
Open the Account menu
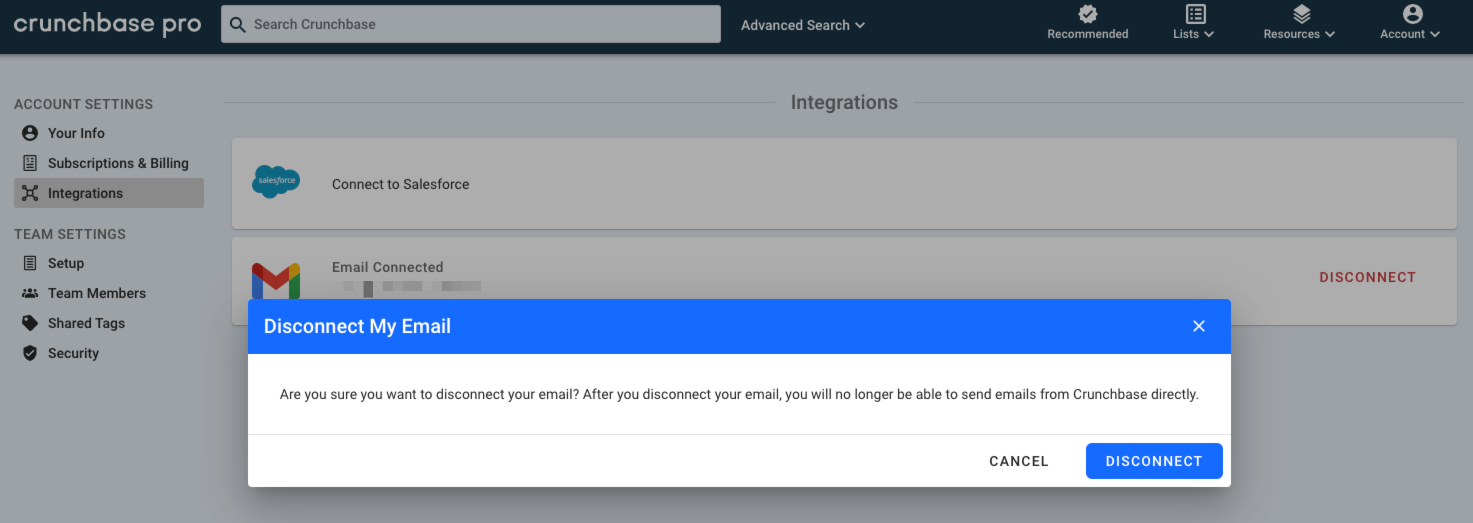(x=1410, y=22)
